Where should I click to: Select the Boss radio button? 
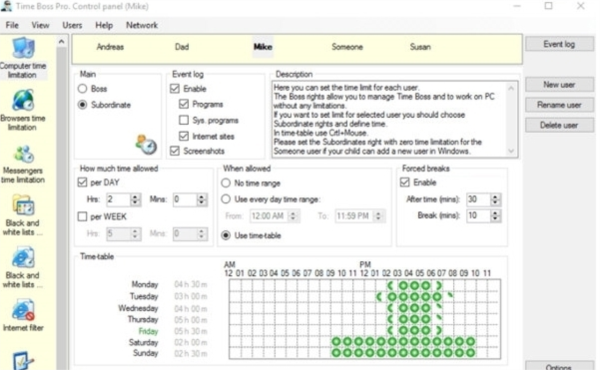[82, 89]
